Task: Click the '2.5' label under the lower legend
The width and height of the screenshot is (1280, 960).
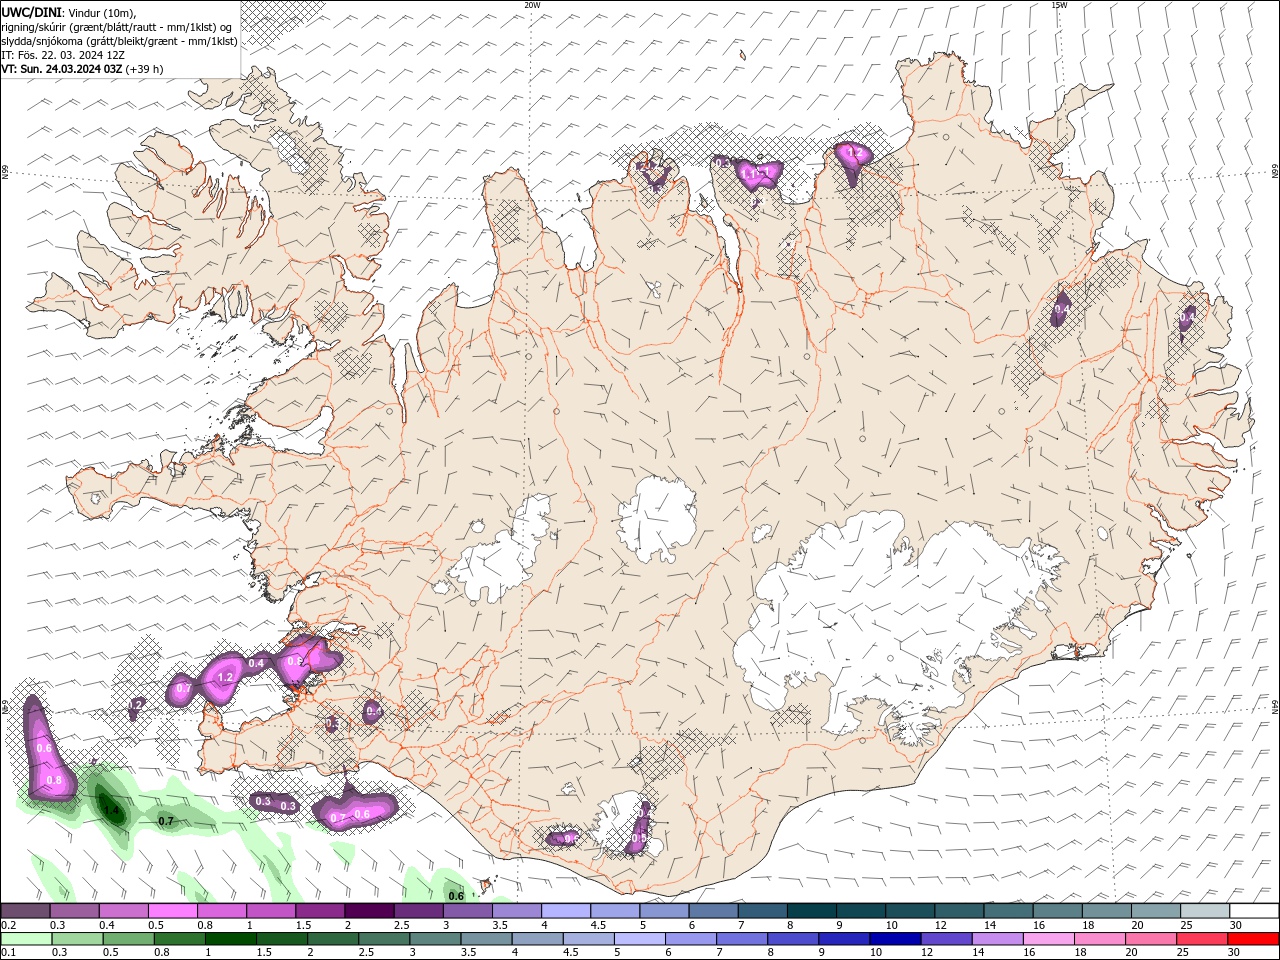Action: click(366, 953)
